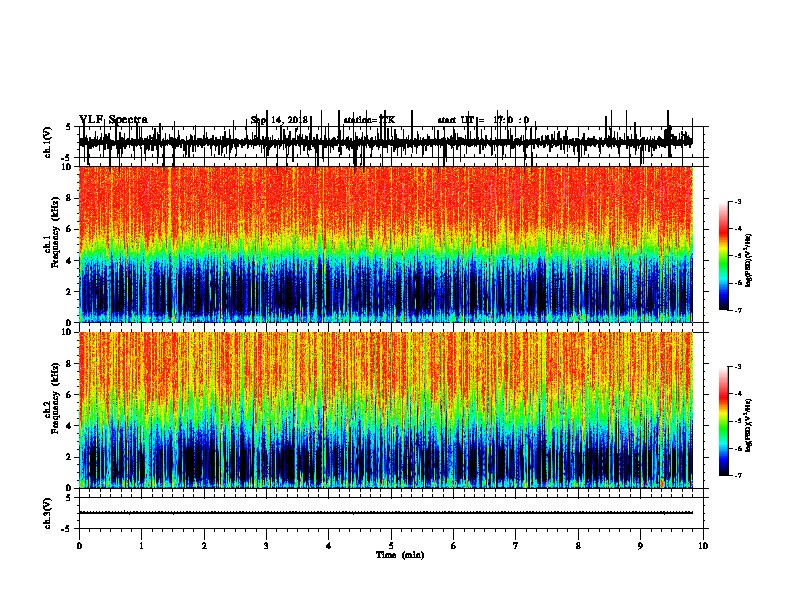
Task: Click the ch.1 'Frequency (kHz)' axis label
Action: pos(55,233)
